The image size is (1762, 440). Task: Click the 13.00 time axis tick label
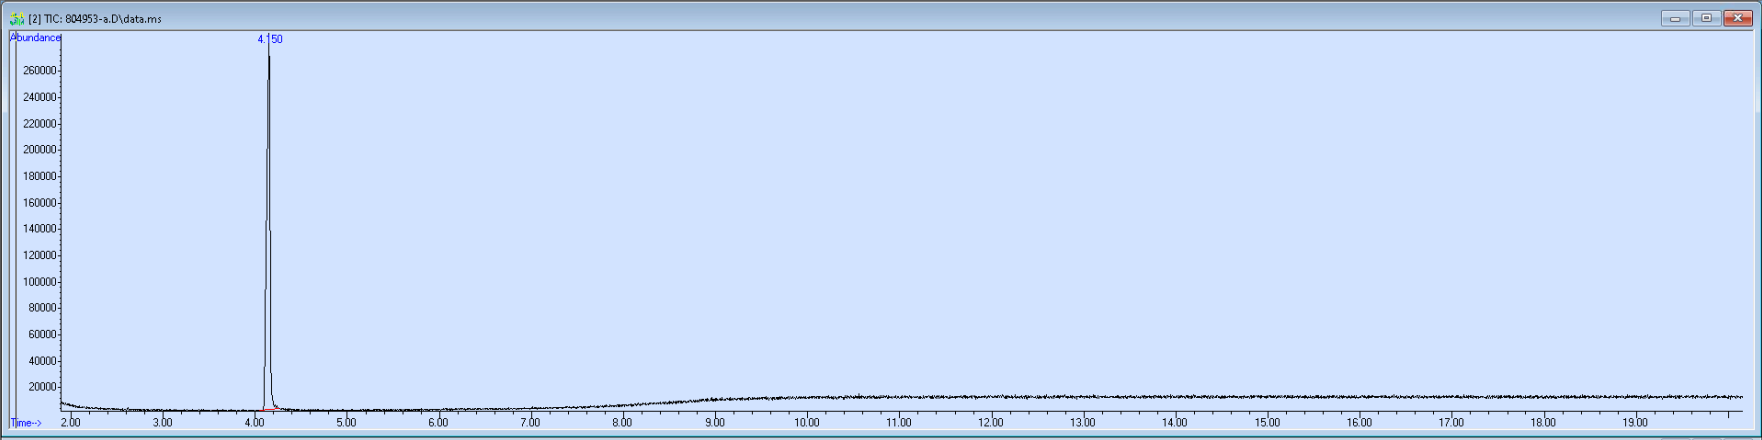tap(1083, 423)
